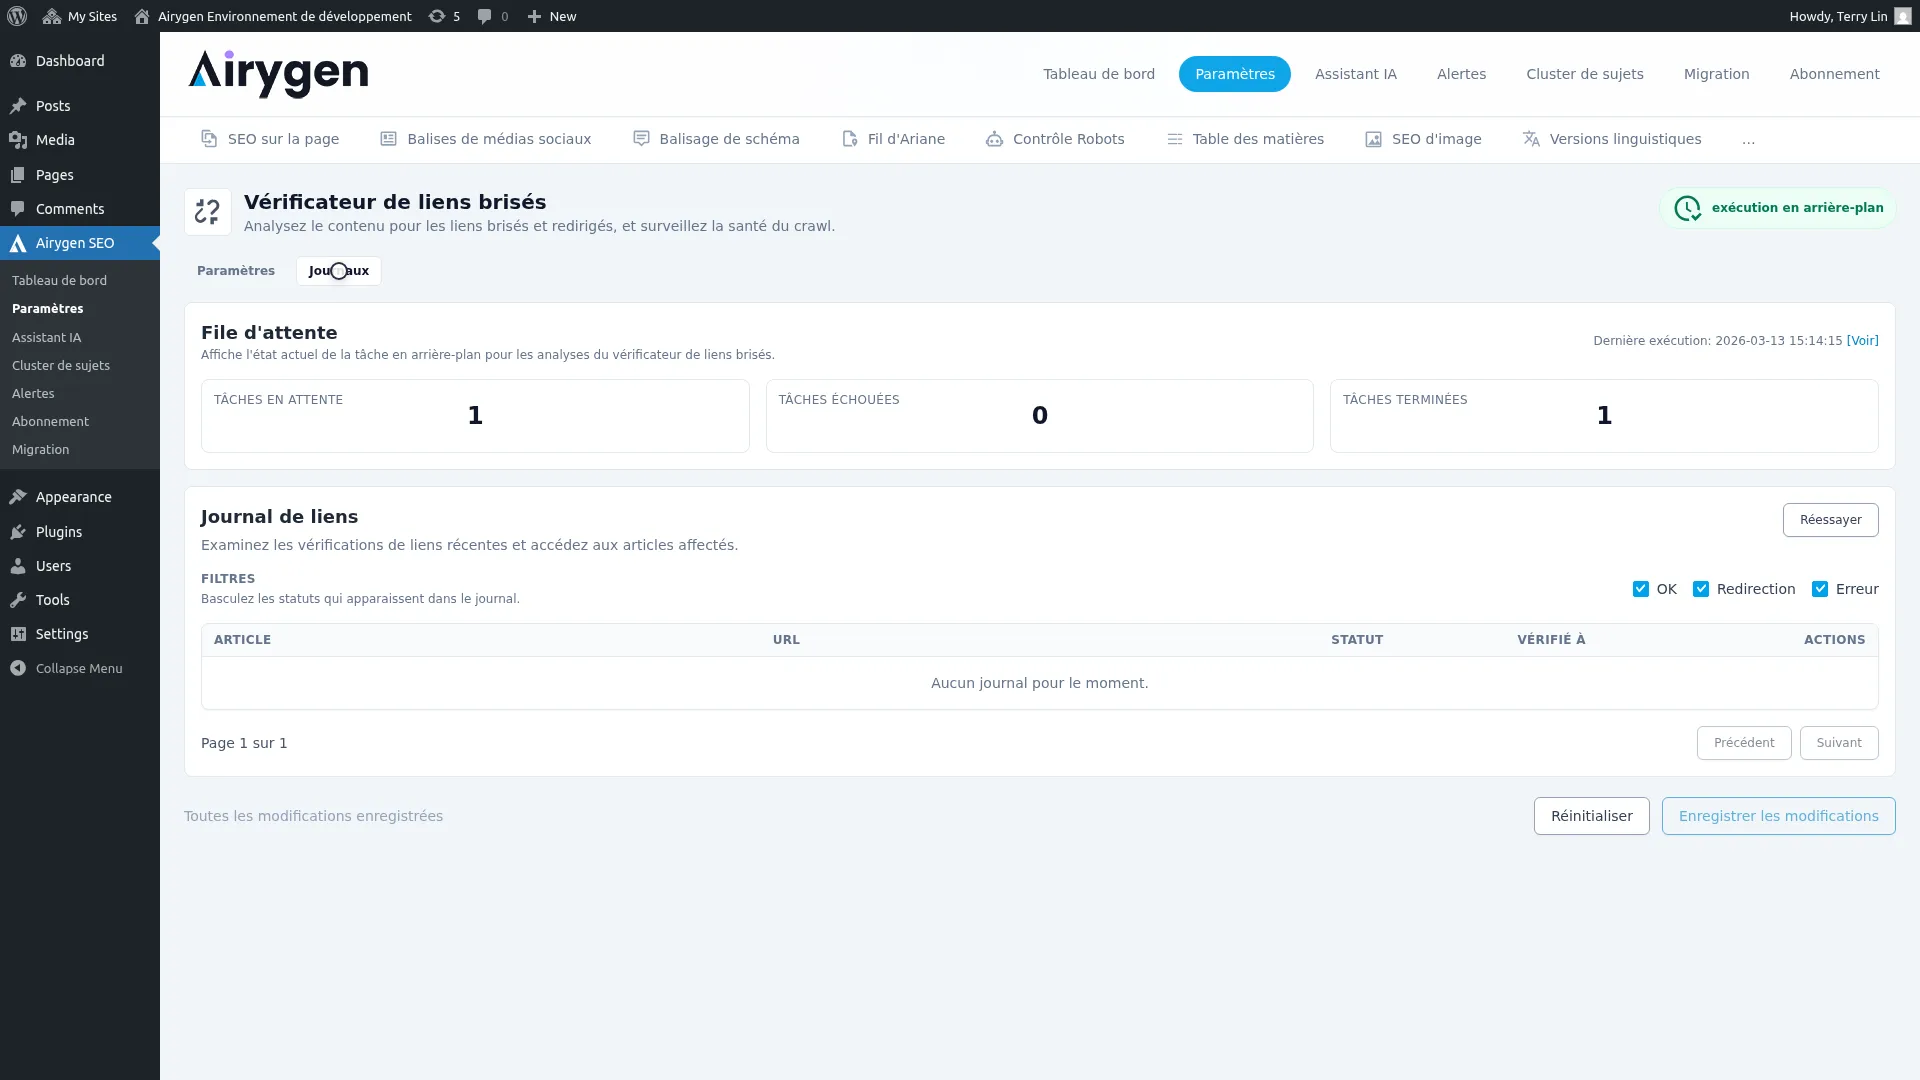Screen dimensions: 1920x1080
Task: Open the Alertes top tab
Action: tap(1461, 74)
